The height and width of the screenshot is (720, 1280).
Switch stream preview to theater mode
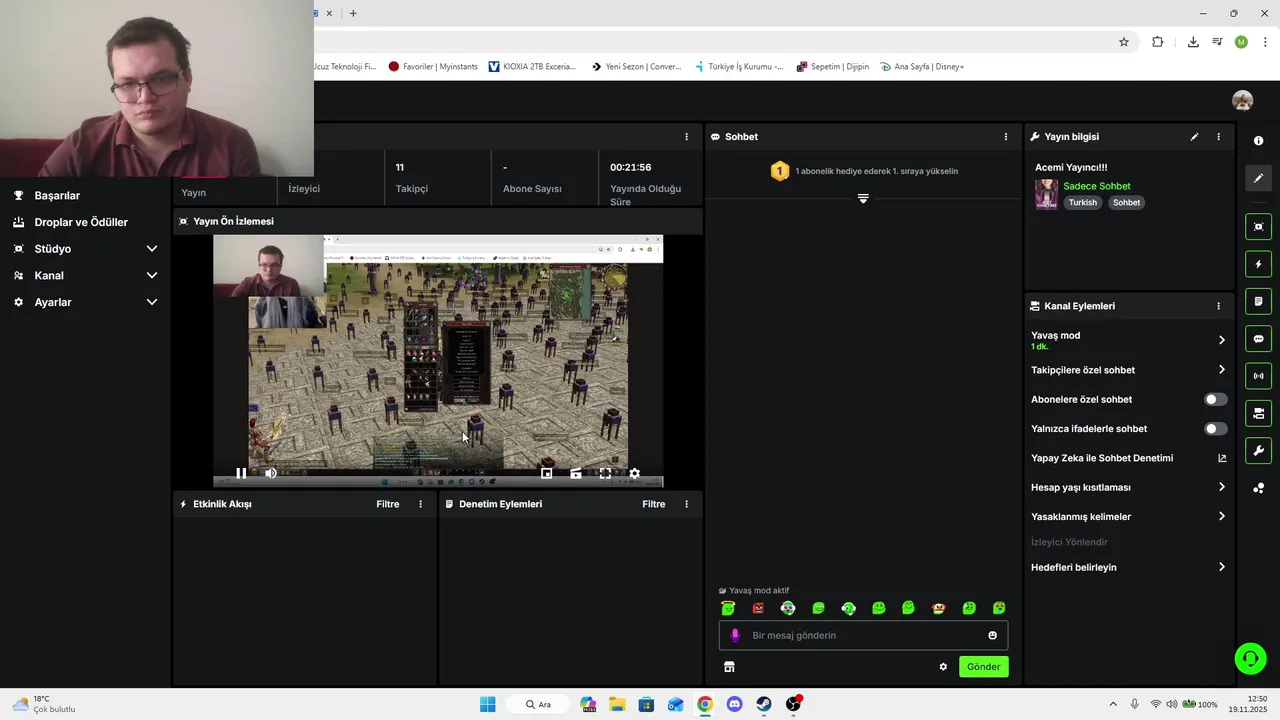tap(576, 474)
